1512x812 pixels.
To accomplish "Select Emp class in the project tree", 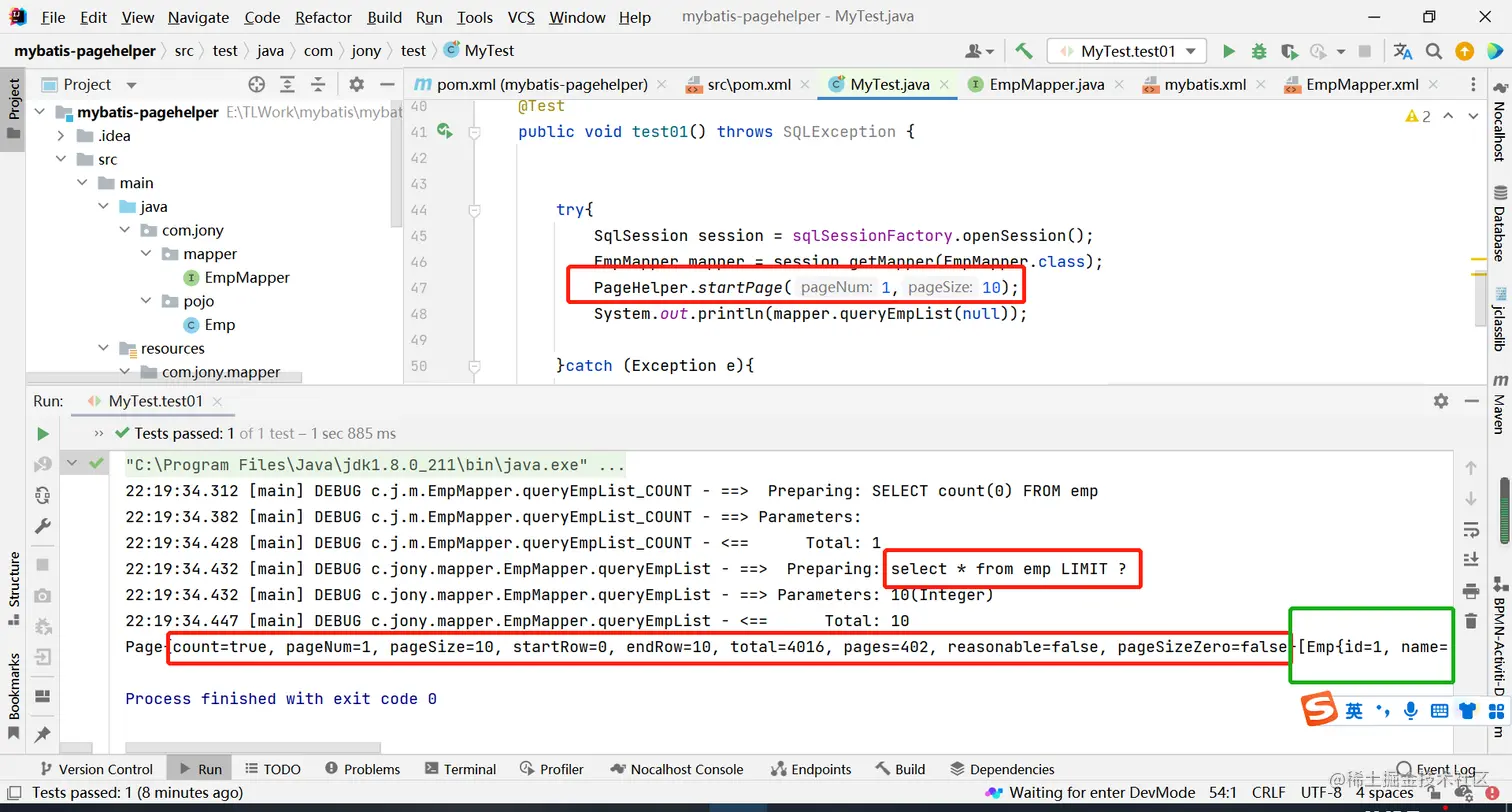I will click(x=209, y=325).
